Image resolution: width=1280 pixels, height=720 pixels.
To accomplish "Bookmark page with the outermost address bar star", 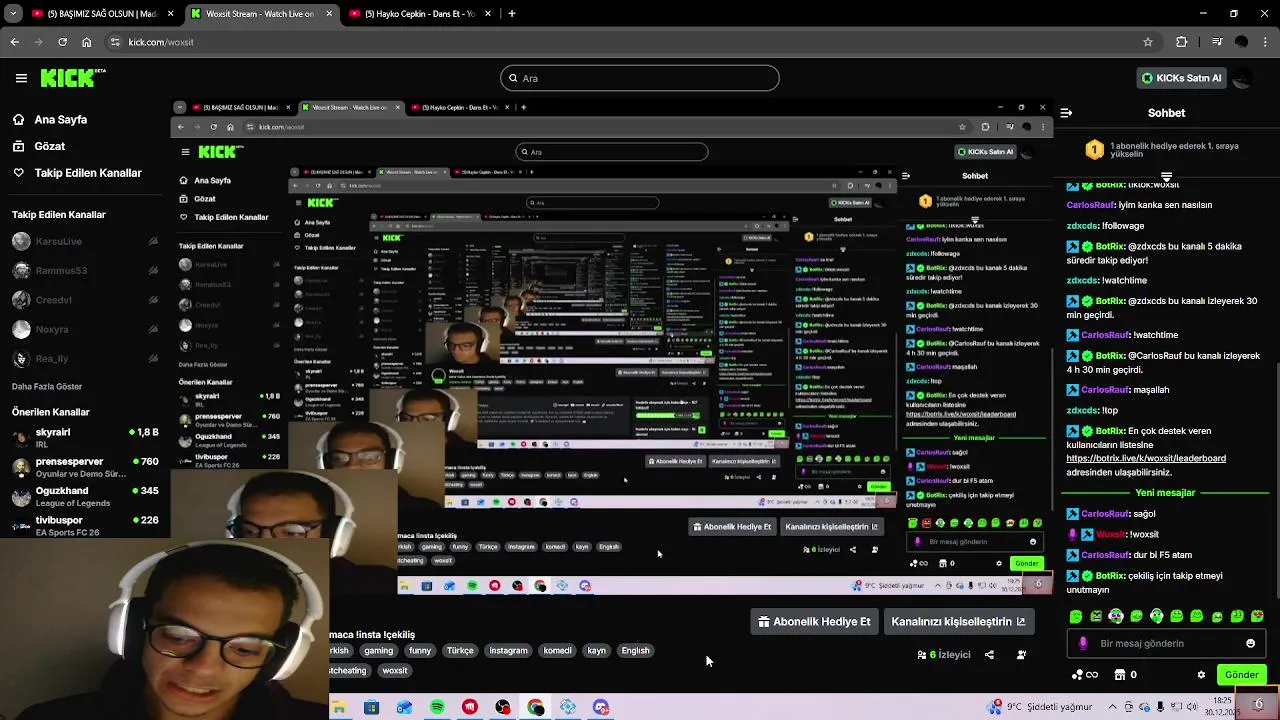I will click(x=1148, y=42).
